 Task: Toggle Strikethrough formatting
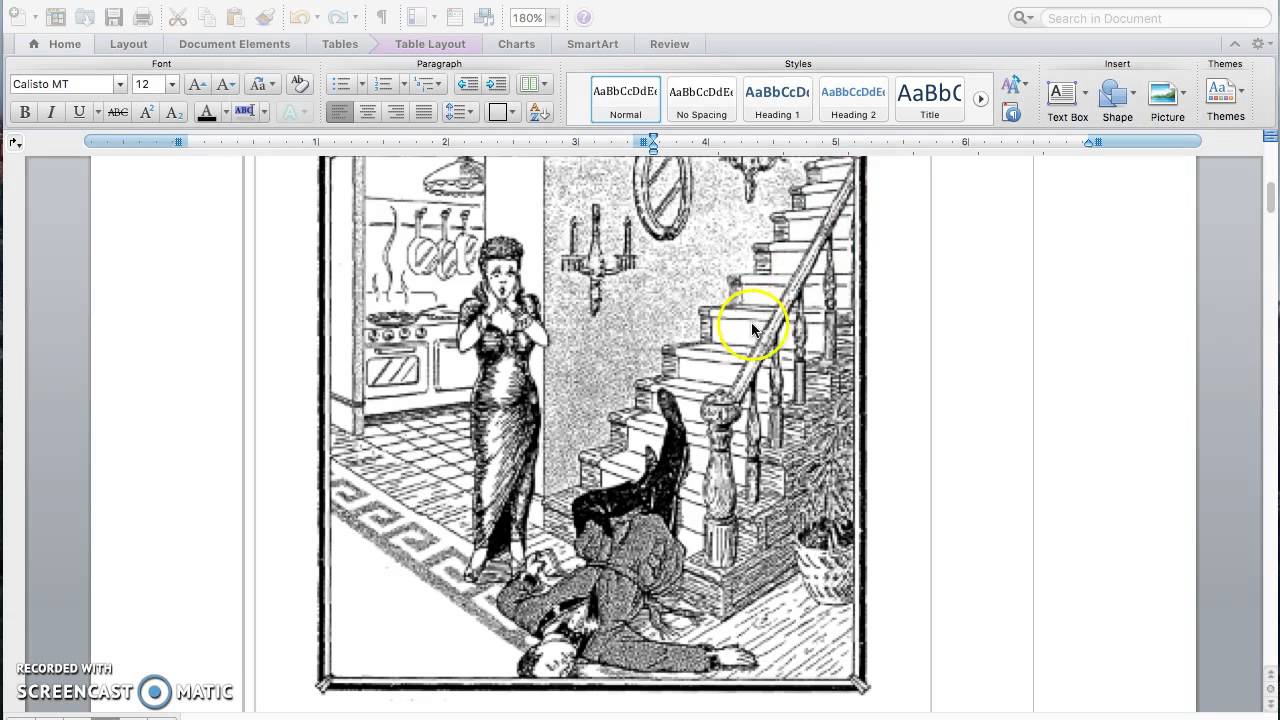118,112
